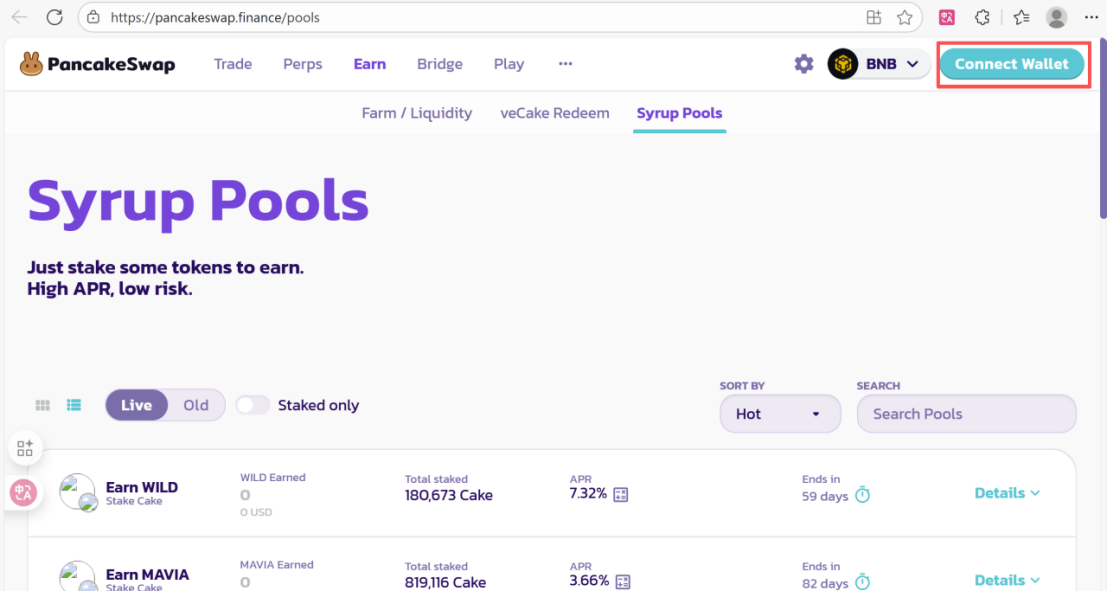Click the 819,116 Cake total staked value
The image size is (1108, 591).
(445, 582)
